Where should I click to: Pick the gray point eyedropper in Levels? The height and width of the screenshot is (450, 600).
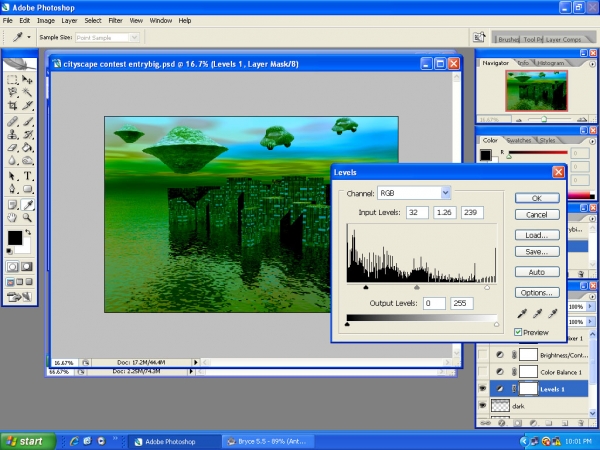pos(537,314)
